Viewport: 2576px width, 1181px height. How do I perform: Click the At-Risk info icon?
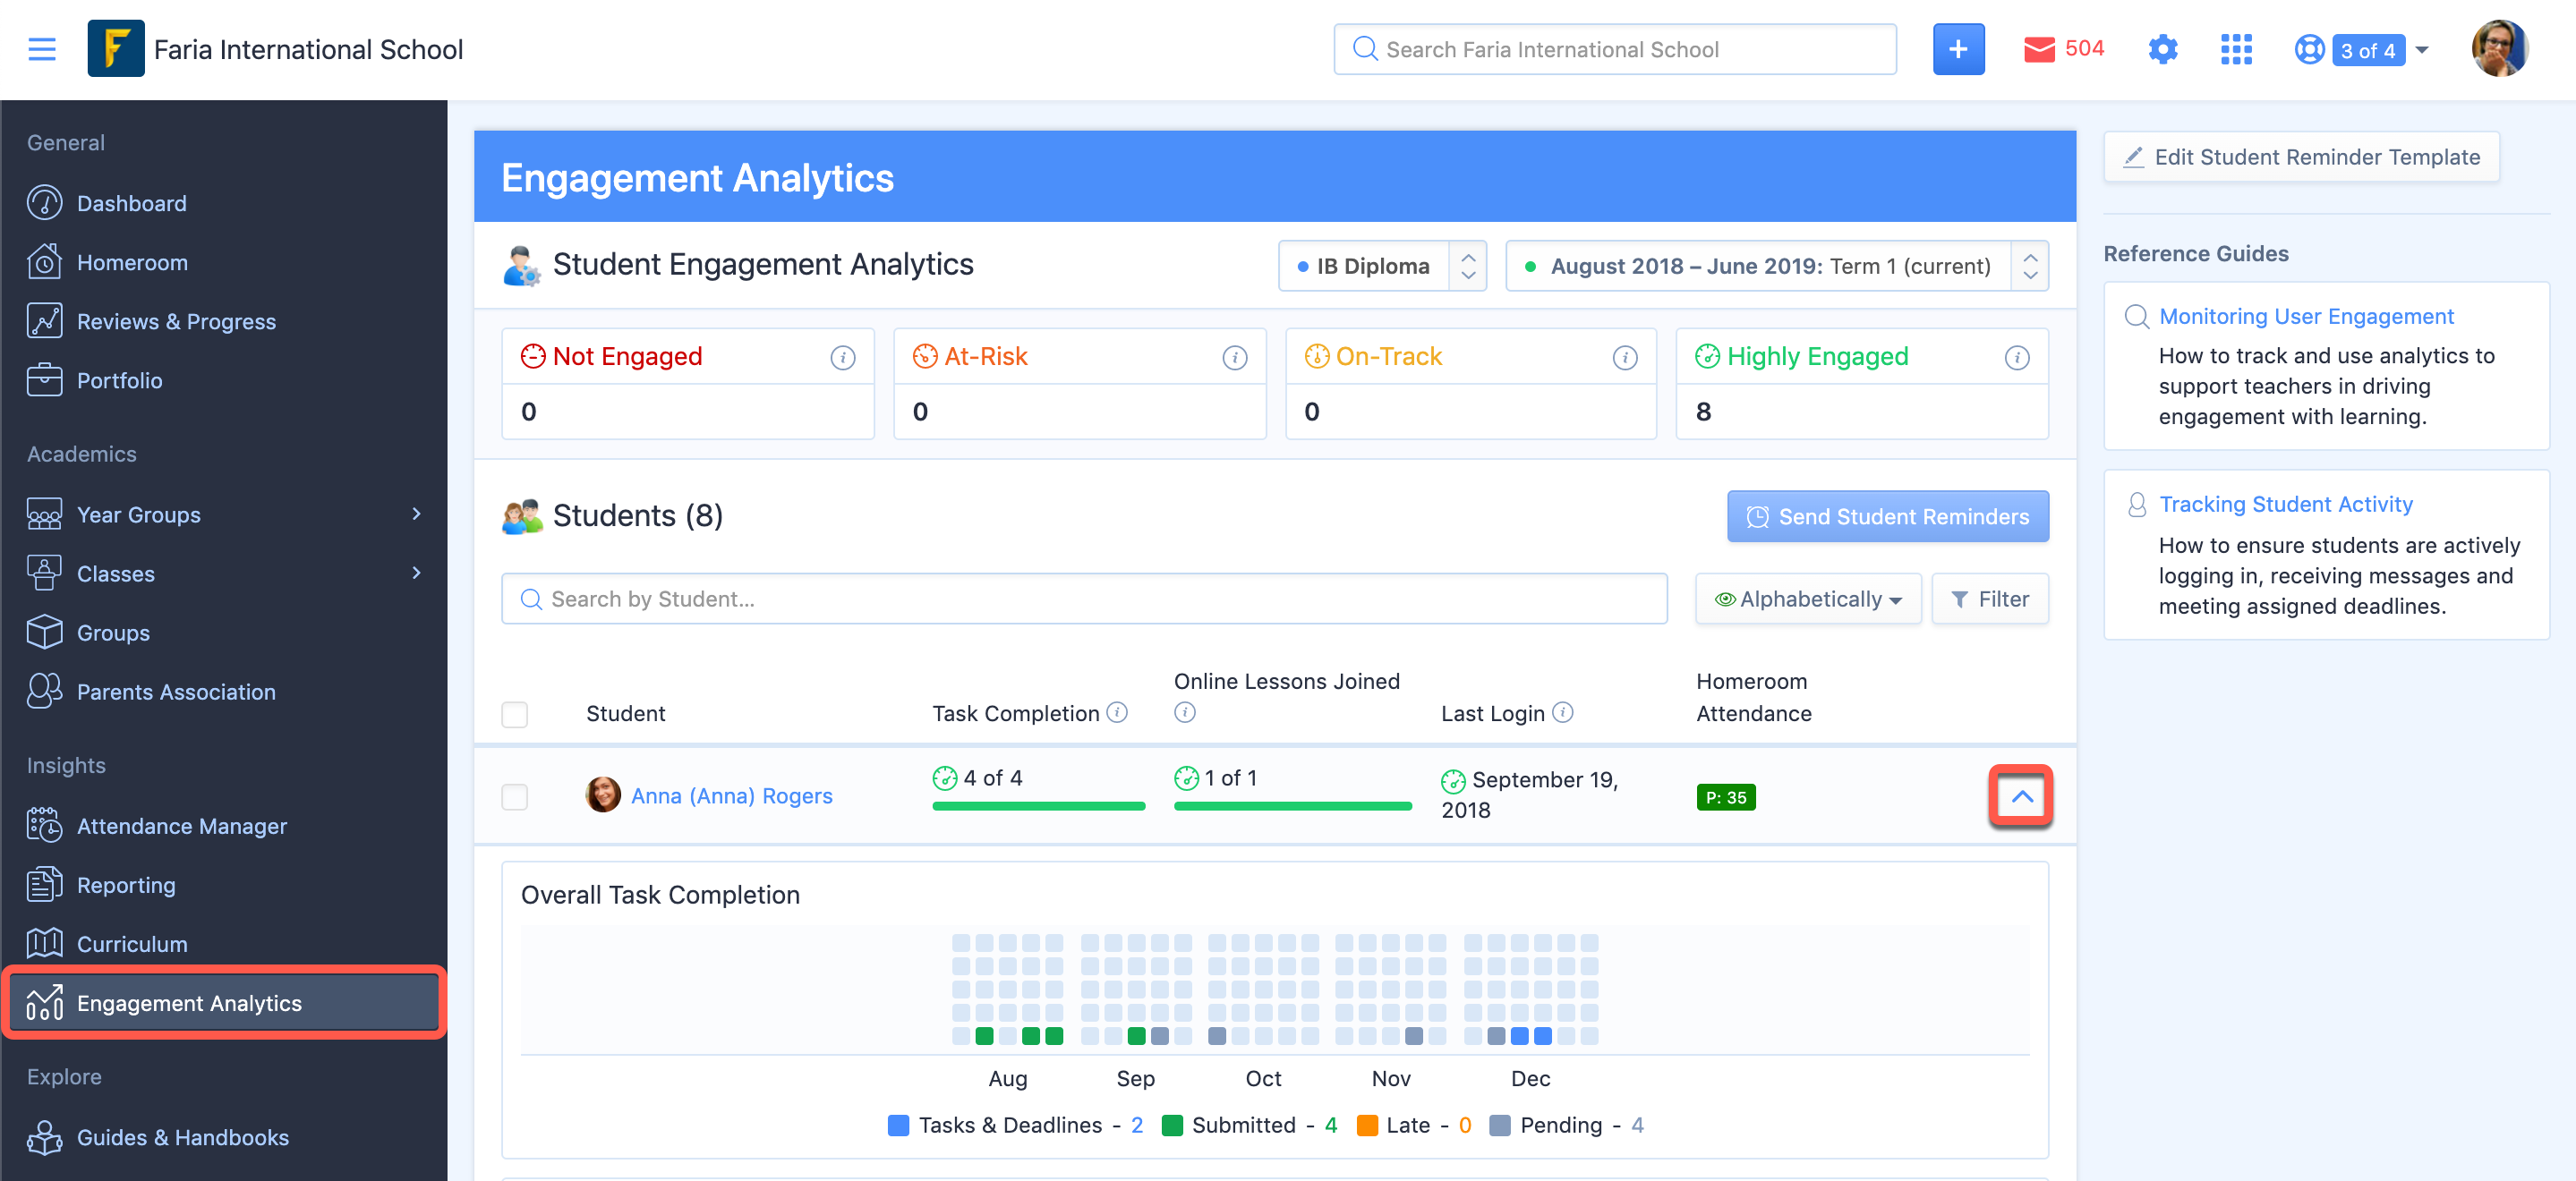point(1234,357)
